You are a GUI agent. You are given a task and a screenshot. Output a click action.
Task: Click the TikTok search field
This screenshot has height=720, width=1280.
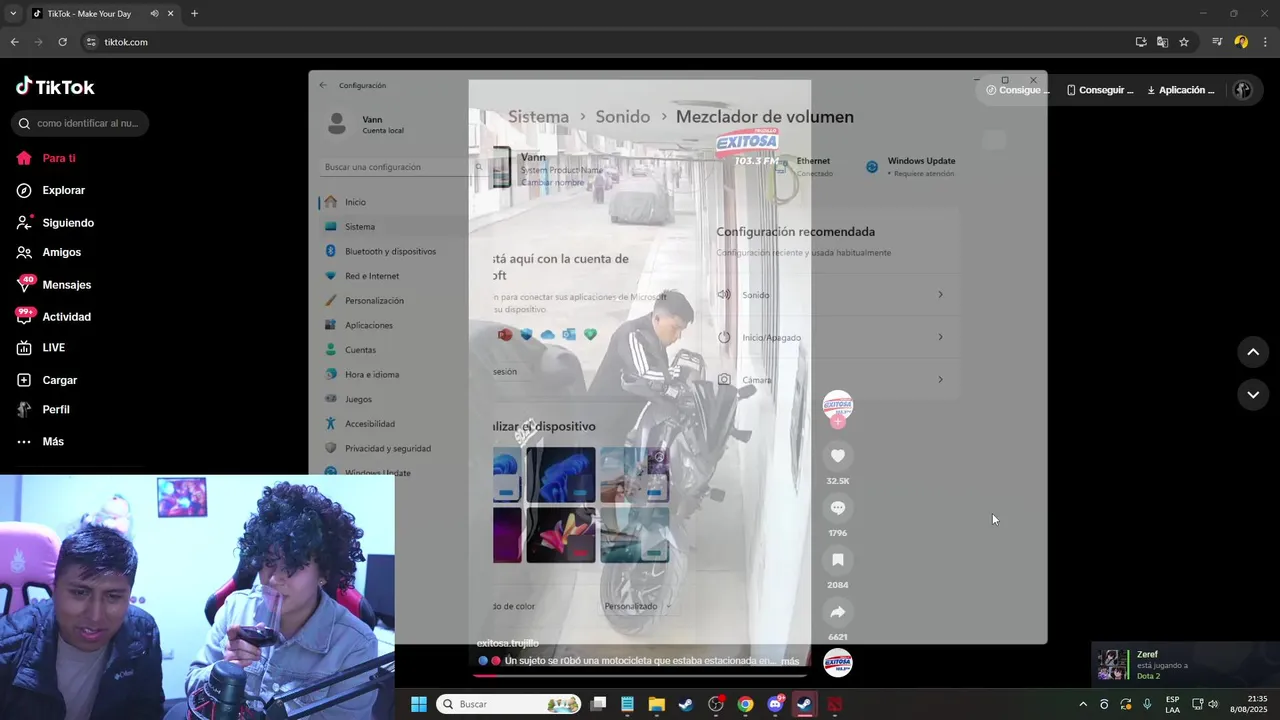click(x=80, y=123)
